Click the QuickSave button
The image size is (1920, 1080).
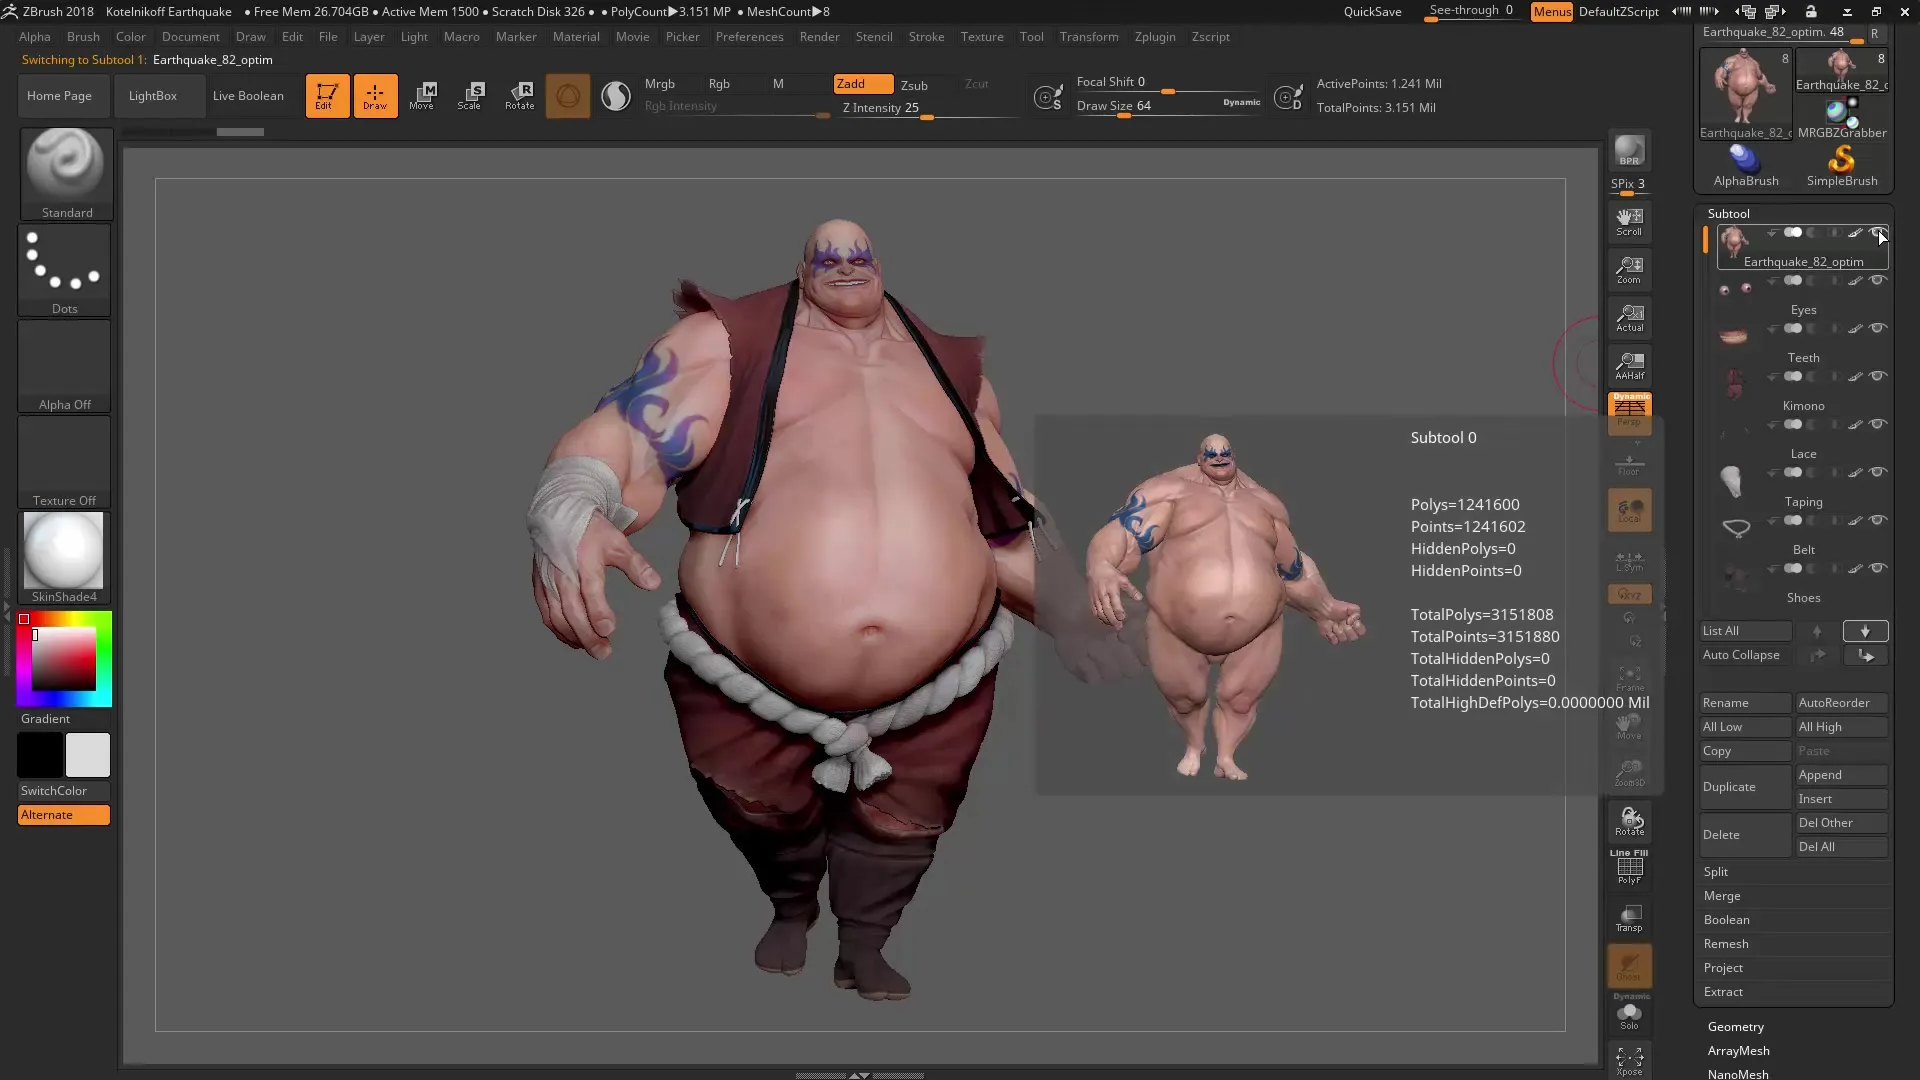click(x=1372, y=12)
